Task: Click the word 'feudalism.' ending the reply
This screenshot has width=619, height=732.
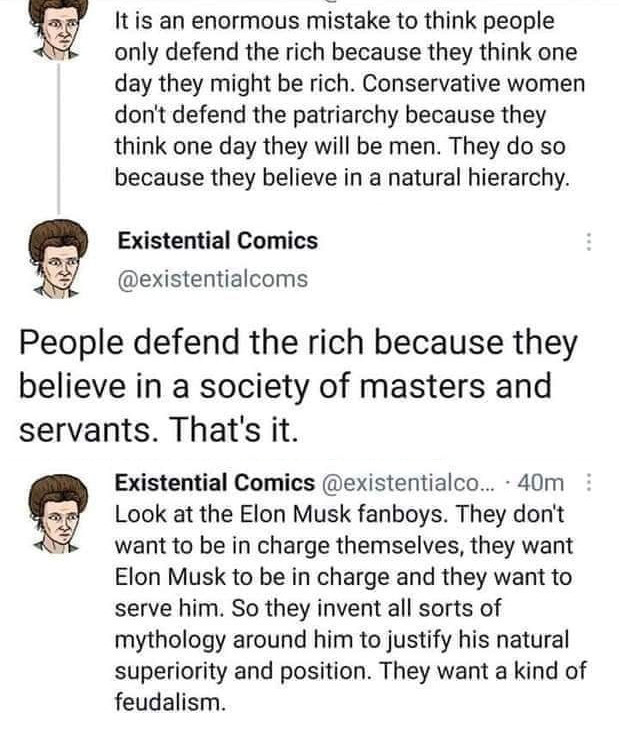Action: (170, 702)
